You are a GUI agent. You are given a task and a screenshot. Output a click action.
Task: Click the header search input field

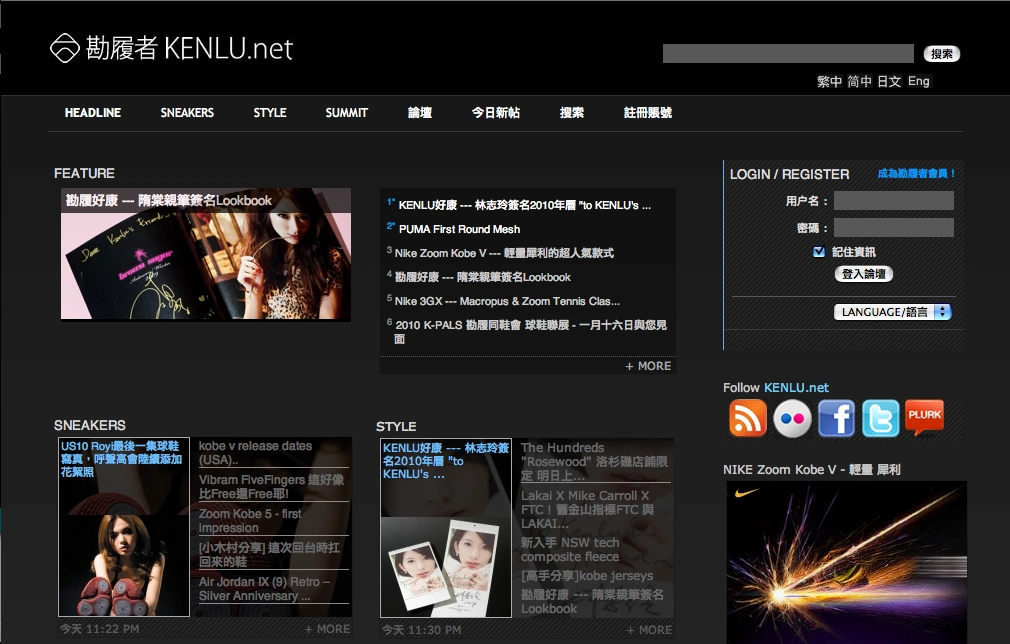(x=788, y=53)
